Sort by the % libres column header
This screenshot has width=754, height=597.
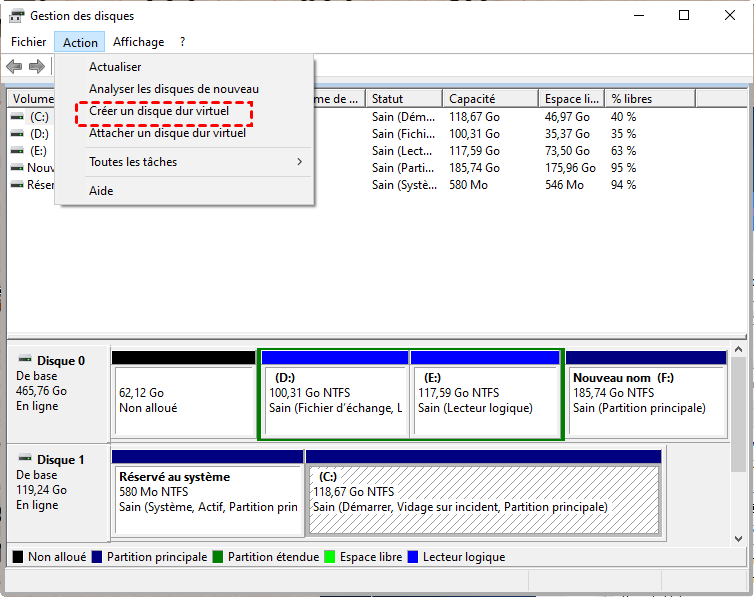(650, 99)
